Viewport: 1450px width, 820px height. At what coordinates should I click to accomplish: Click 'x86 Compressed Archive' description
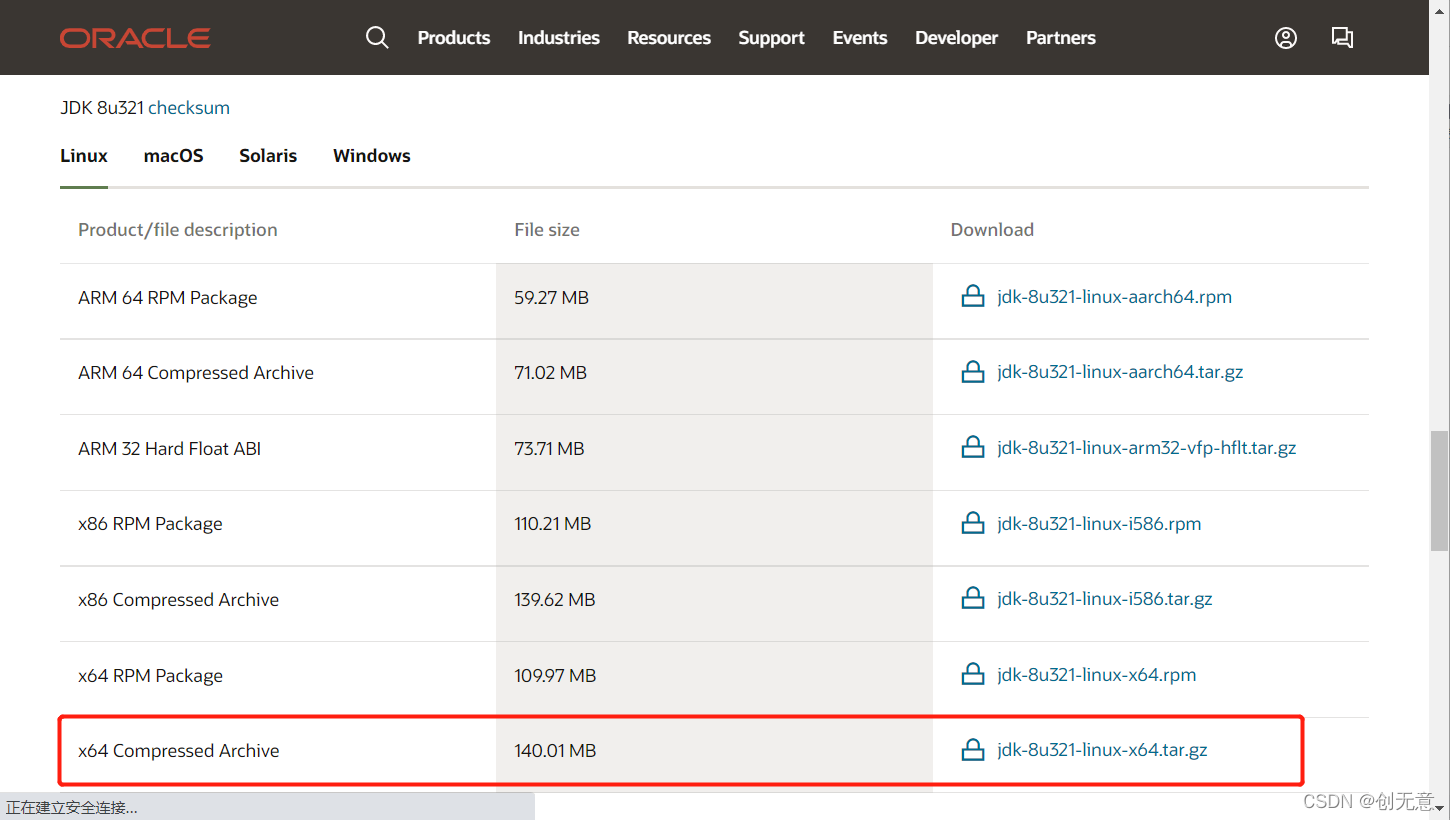point(179,600)
